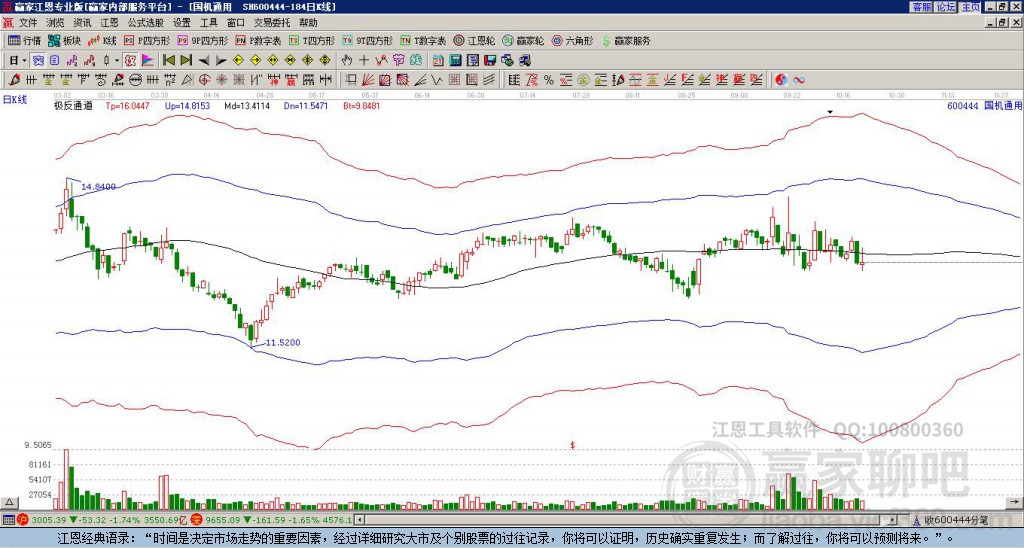Image resolution: width=1024 pixels, height=548 pixels.
Task: Open the 江恩 menu
Action: [x=109, y=23]
